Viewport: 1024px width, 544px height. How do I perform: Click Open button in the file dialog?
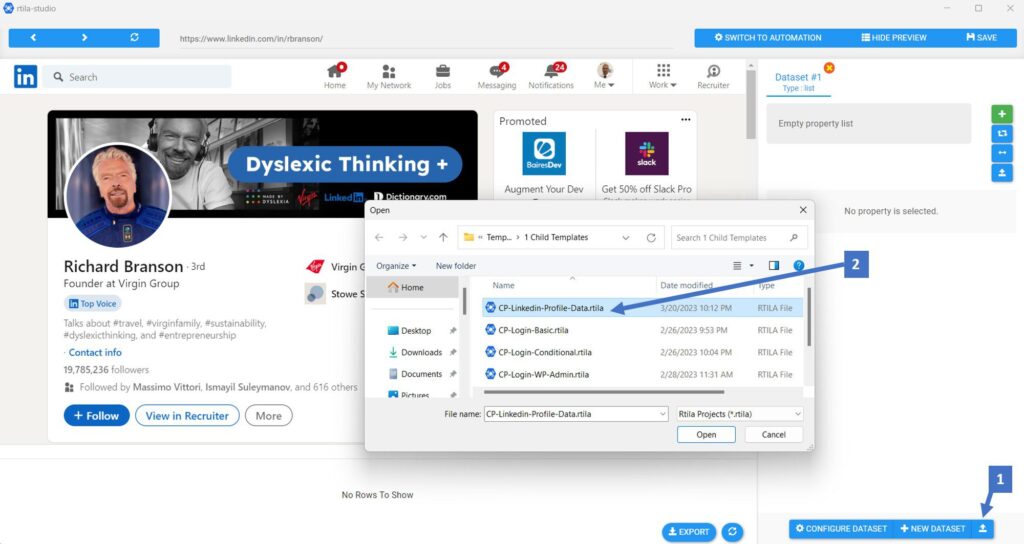pyautogui.click(x=706, y=435)
